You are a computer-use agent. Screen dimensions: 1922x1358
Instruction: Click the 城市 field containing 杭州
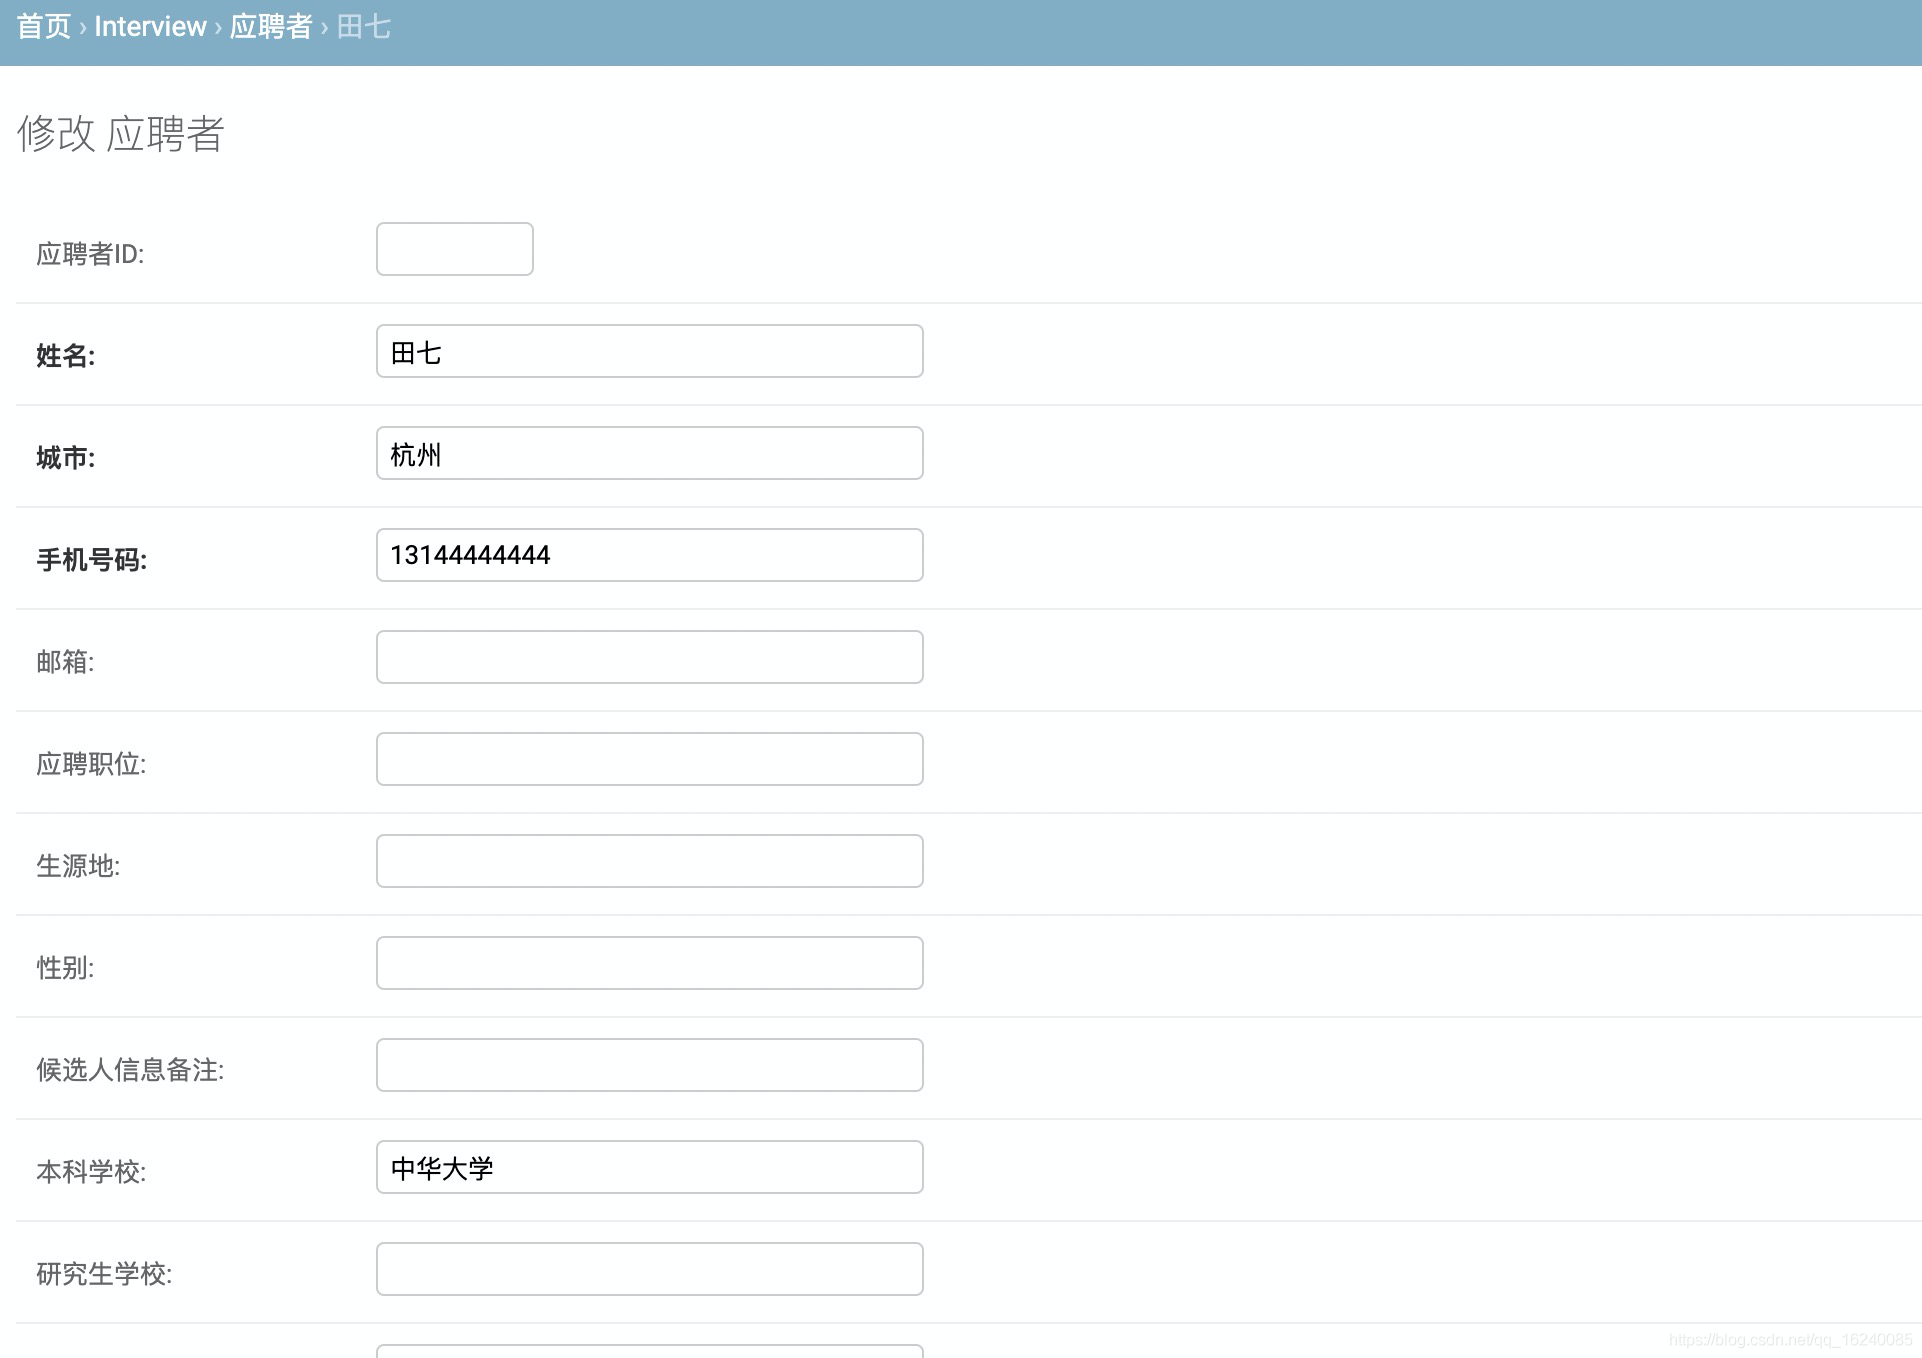point(649,453)
